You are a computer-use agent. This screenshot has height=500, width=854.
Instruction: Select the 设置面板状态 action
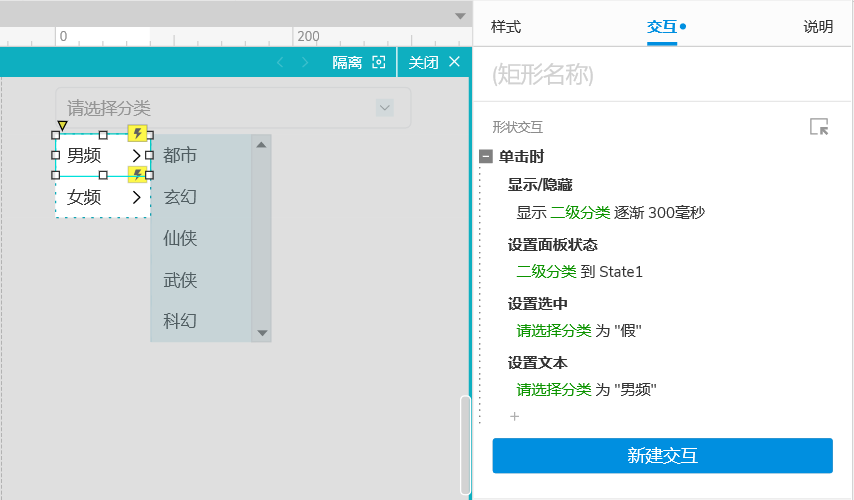(553, 245)
